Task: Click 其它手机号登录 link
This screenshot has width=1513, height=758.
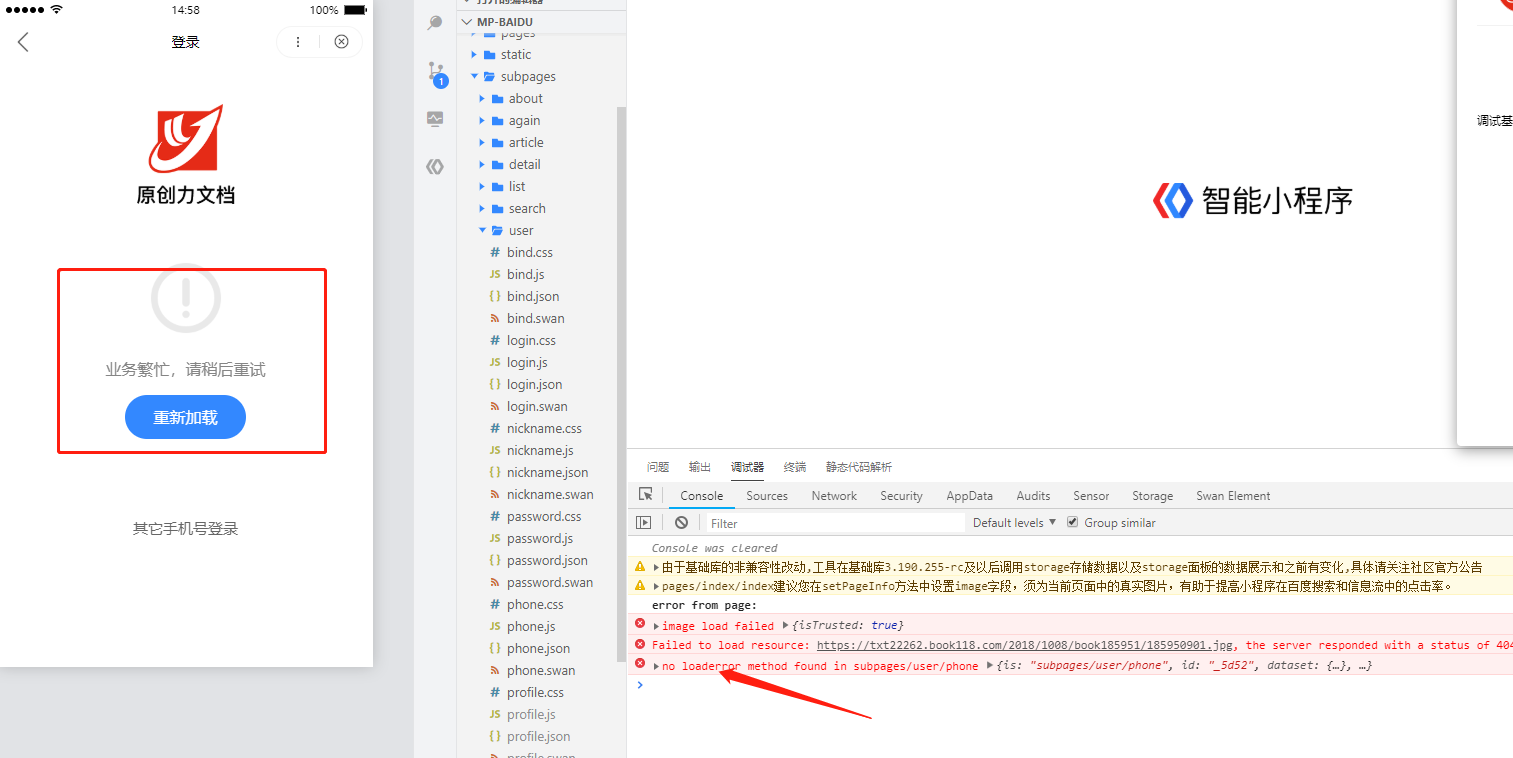Action: click(x=185, y=529)
